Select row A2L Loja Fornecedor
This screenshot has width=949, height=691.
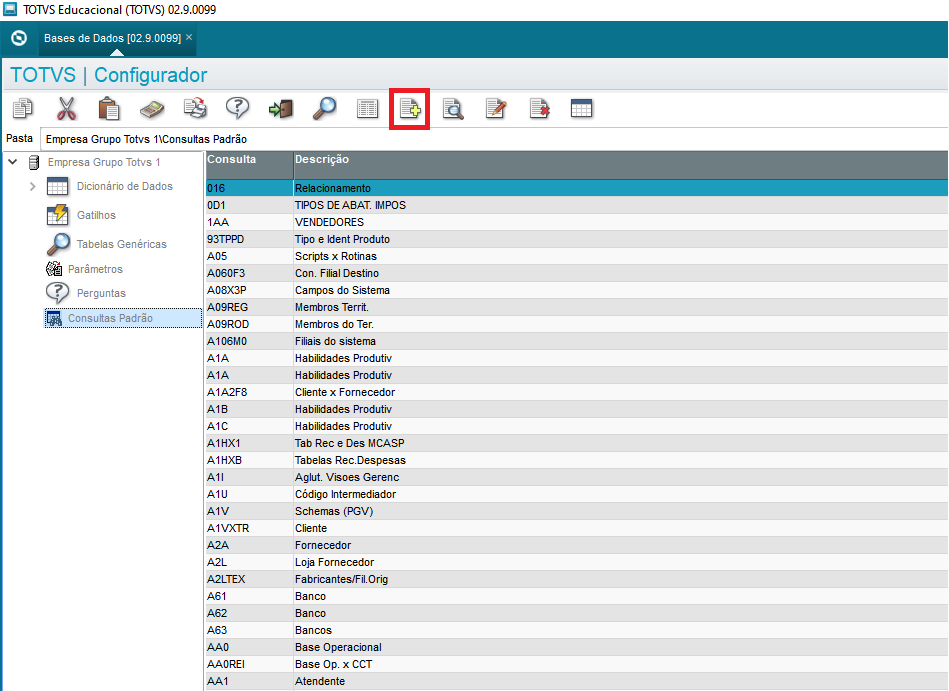coord(577,562)
